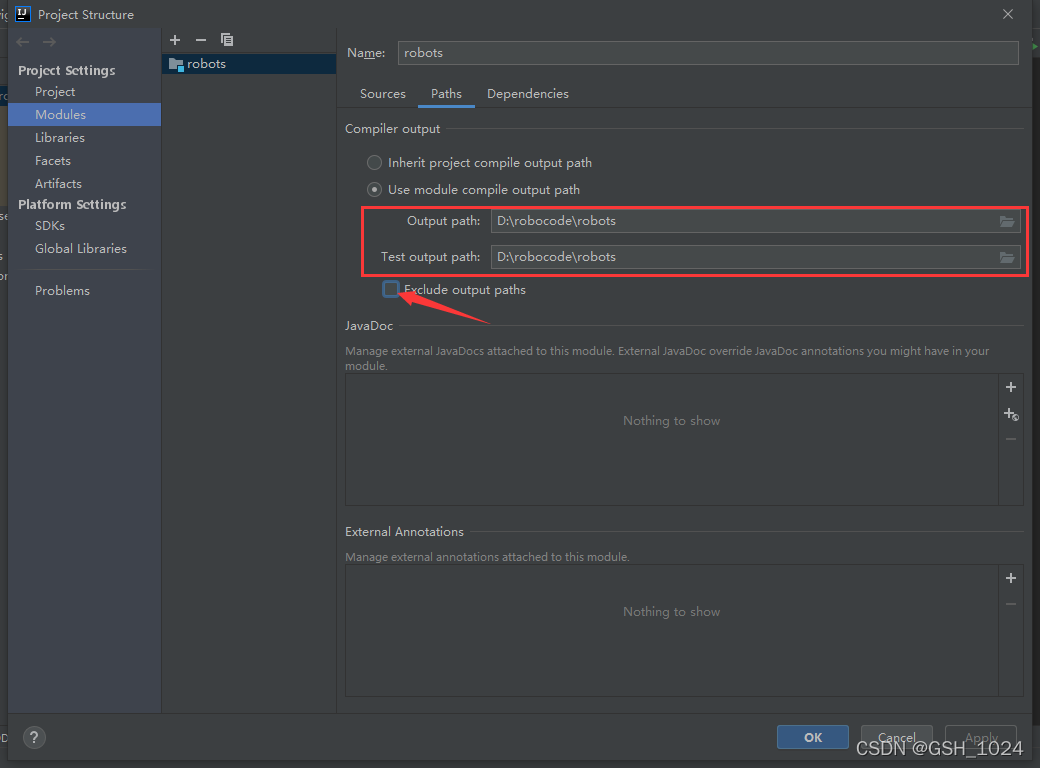Click the add module plus icon
The height and width of the screenshot is (768, 1040).
coord(175,40)
